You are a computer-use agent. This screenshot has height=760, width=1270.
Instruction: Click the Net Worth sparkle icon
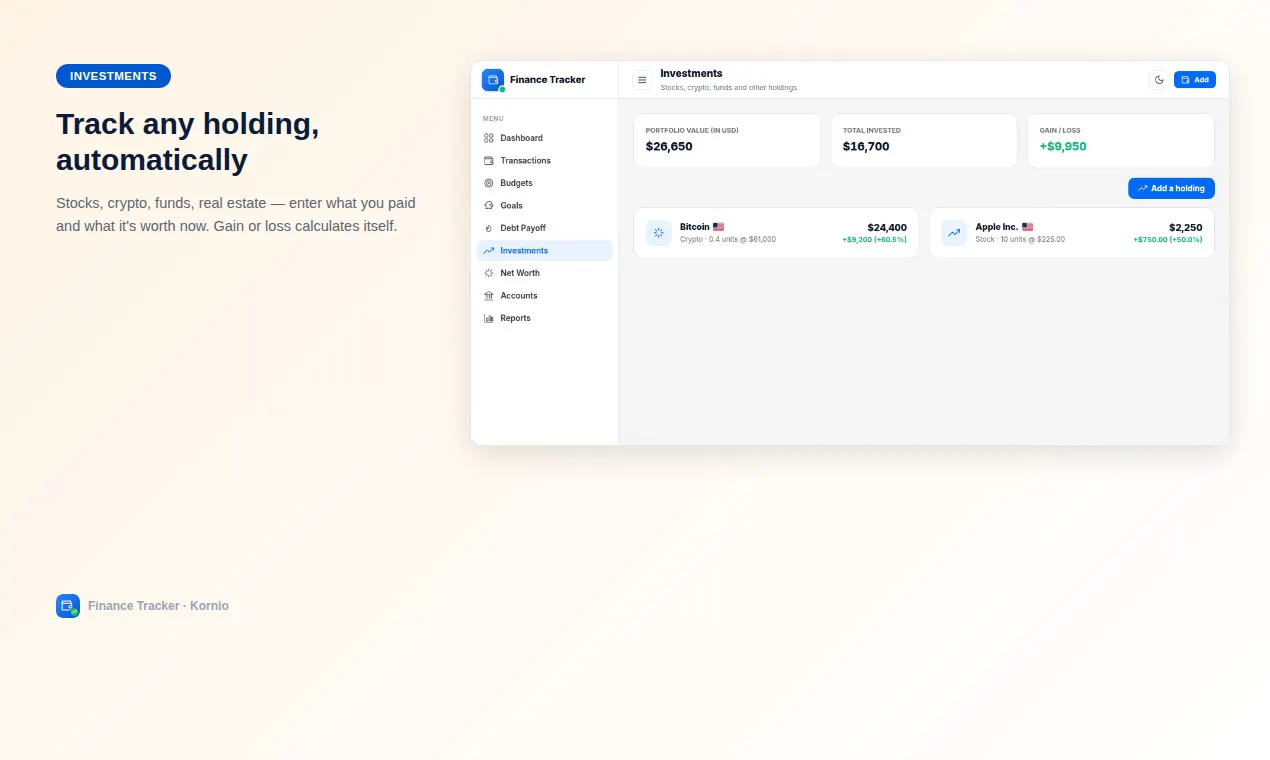(x=489, y=273)
